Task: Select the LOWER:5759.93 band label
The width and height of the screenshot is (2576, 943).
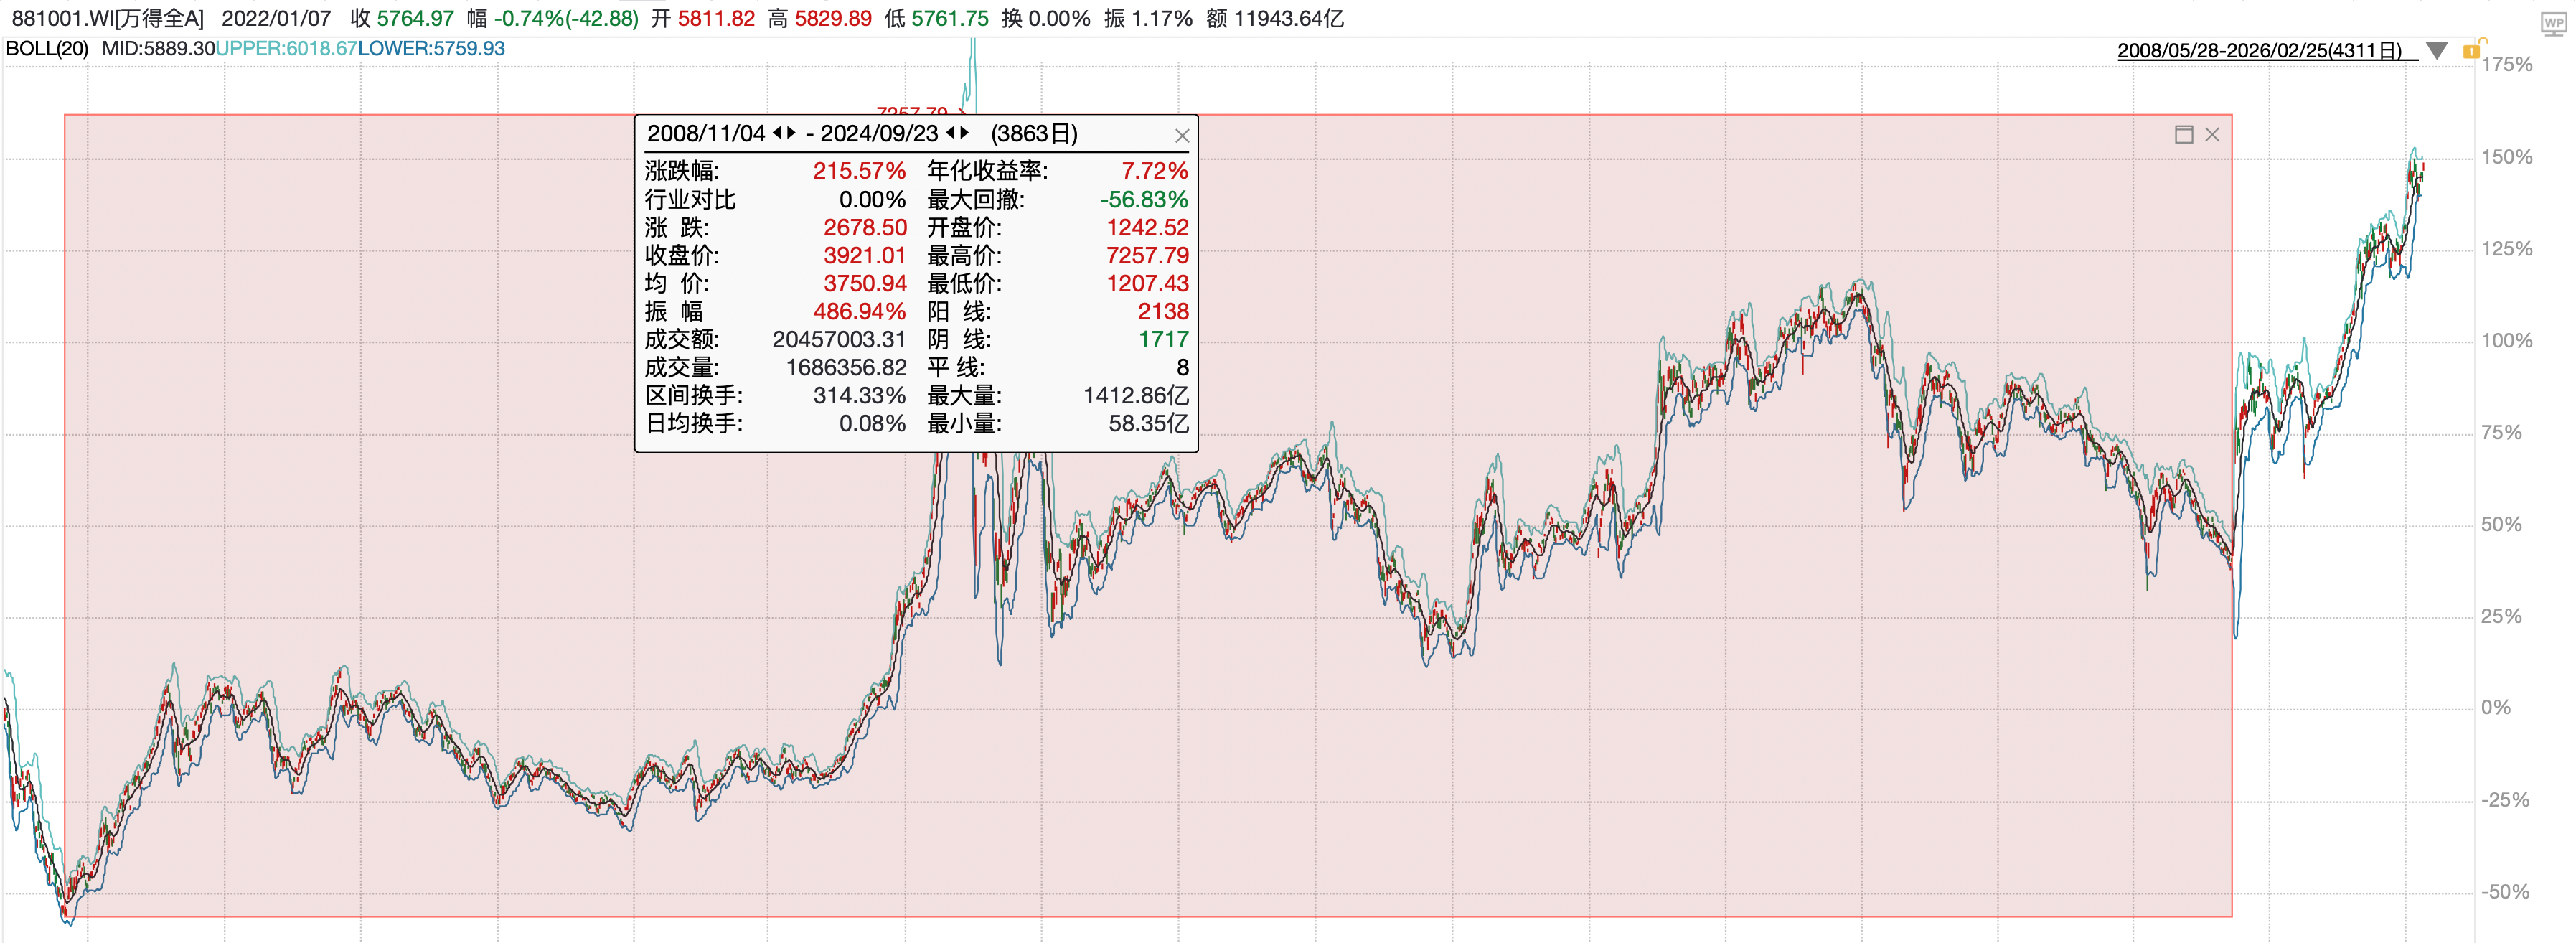Action: tap(431, 49)
